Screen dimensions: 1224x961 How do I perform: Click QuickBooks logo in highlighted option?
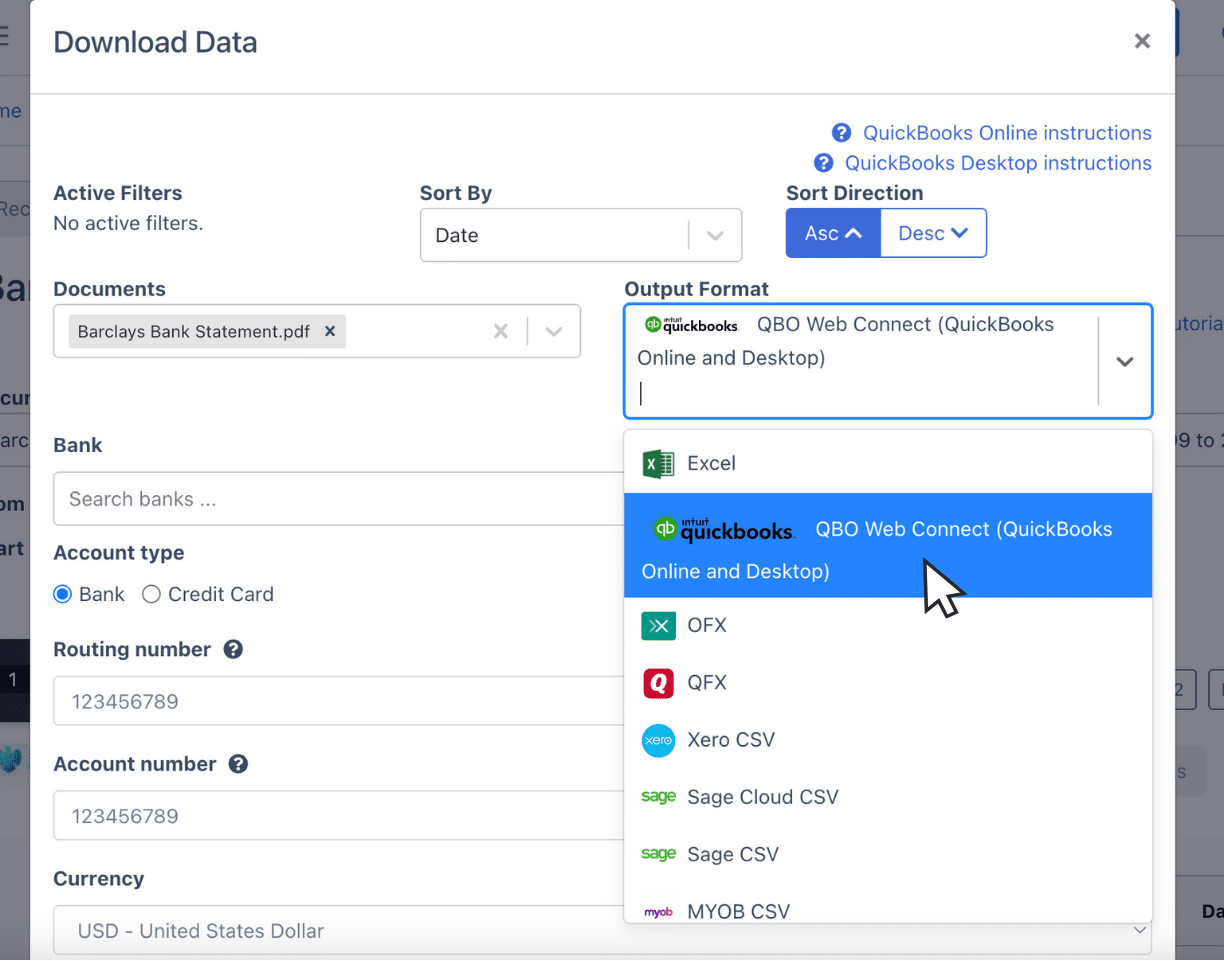click(724, 529)
